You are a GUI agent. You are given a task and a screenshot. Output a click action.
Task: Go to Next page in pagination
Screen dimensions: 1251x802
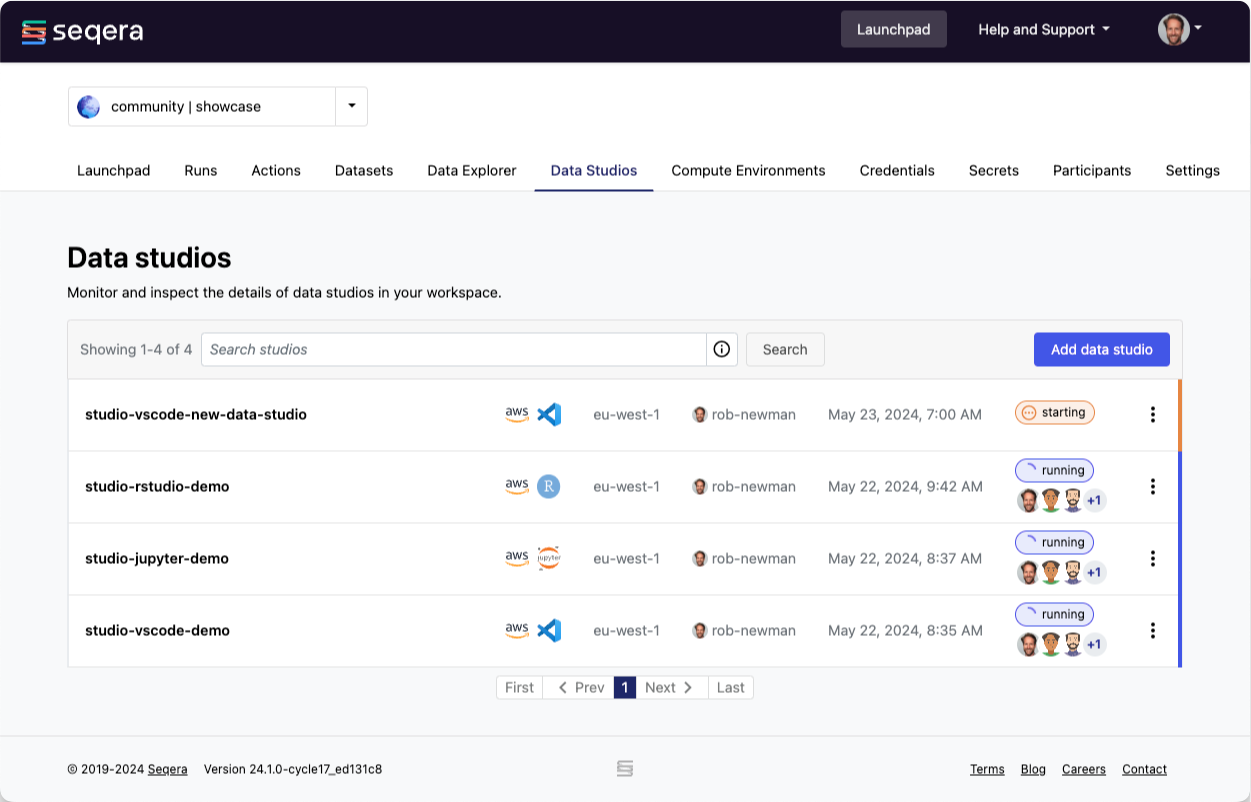click(670, 688)
